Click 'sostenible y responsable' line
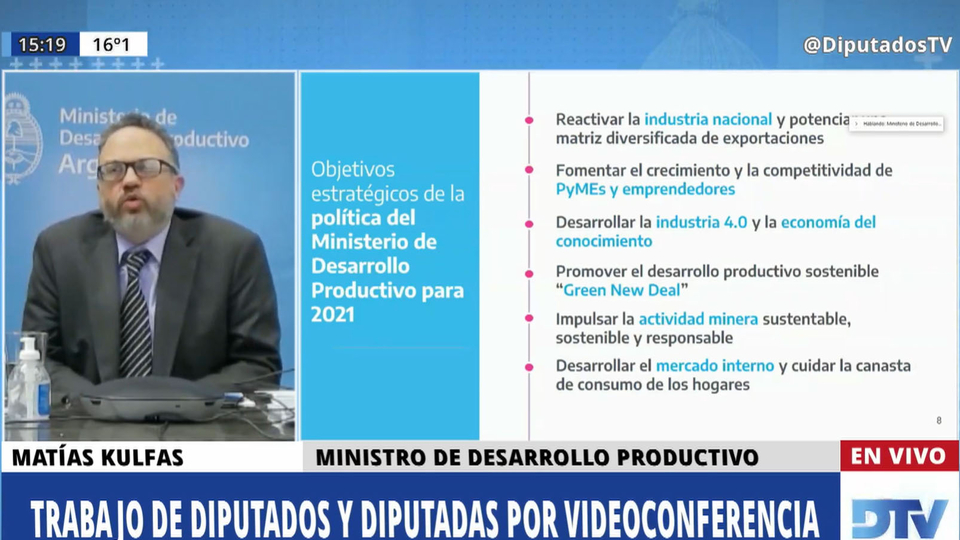 click(x=644, y=338)
